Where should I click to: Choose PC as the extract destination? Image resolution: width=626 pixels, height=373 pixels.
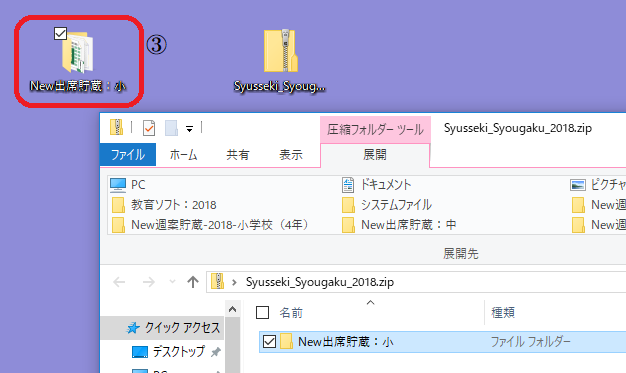coord(128,185)
